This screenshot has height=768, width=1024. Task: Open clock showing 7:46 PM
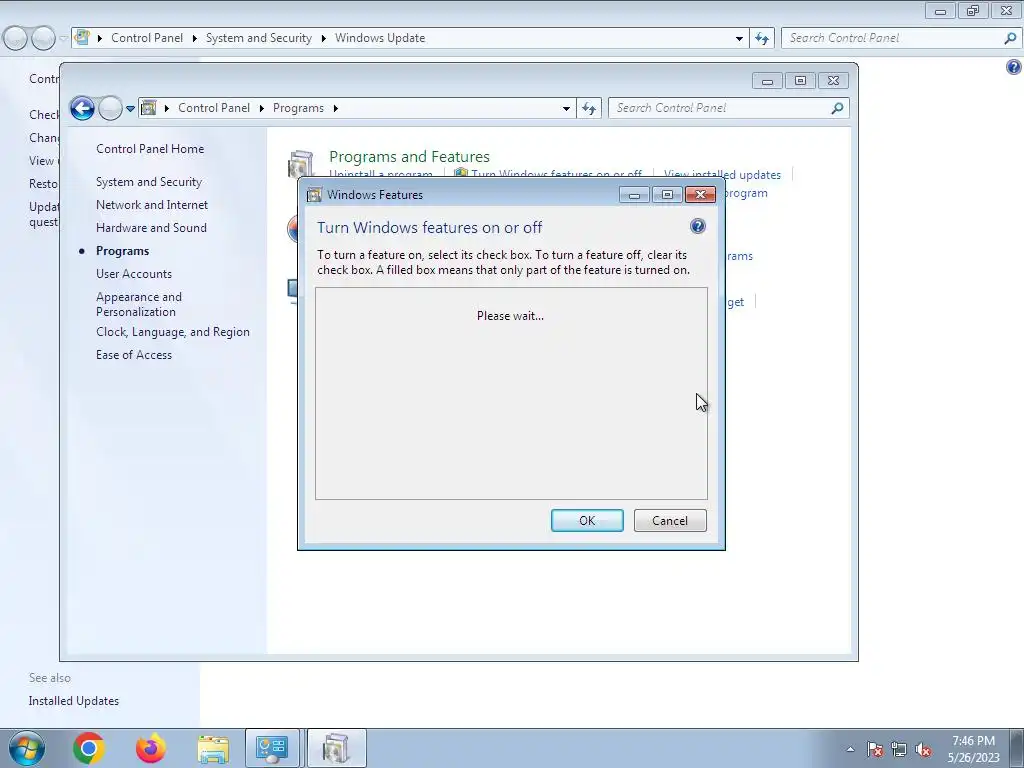[973, 749]
